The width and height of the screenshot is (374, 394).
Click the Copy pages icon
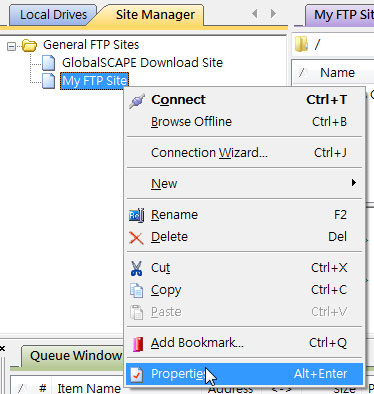point(136,290)
